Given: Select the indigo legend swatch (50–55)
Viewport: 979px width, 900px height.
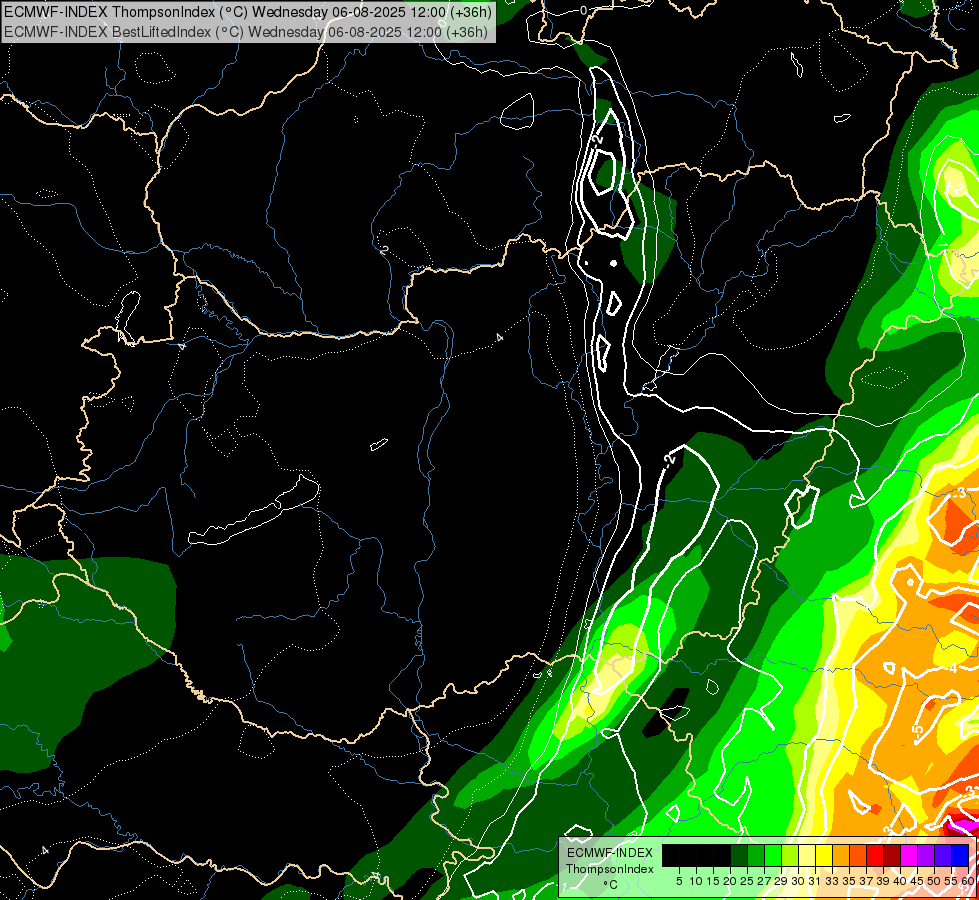Looking at the screenshot, I should (x=943, y=856).
